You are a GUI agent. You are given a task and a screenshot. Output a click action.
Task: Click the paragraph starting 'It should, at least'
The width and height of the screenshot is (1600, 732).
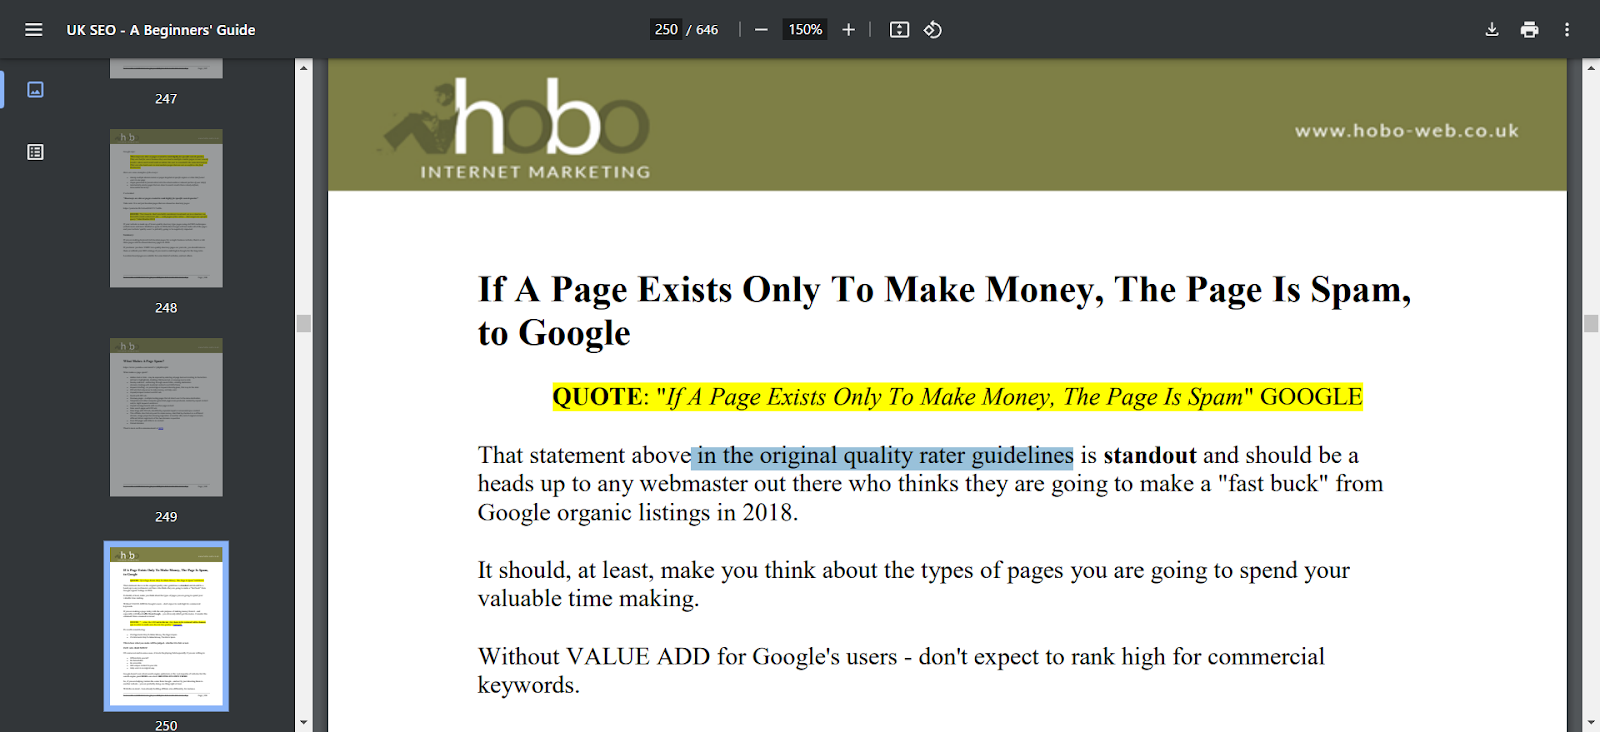pyautogui.click(x=913, y=584)
